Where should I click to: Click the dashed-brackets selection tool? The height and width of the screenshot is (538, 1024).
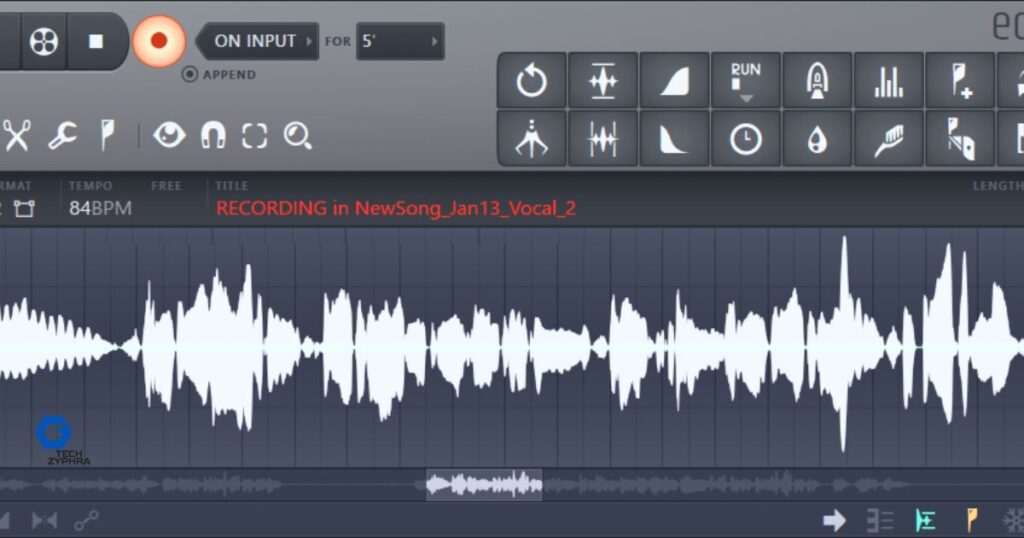(255, 136)
